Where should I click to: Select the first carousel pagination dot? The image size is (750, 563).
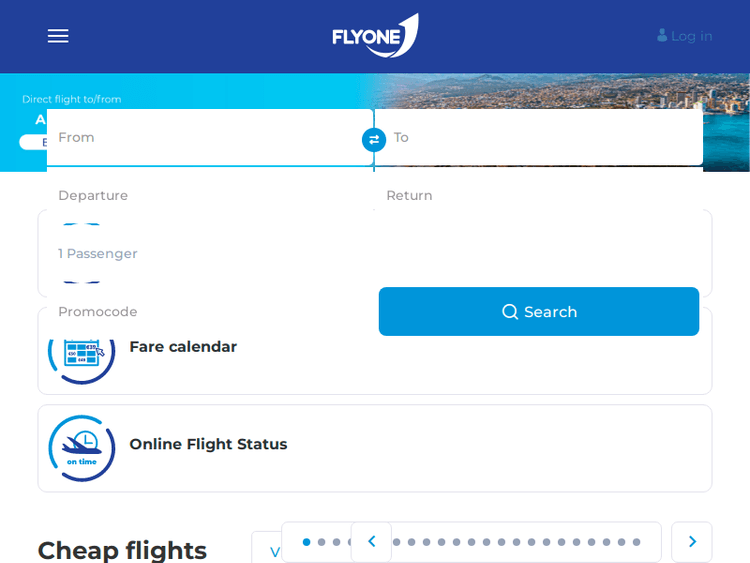306,542
